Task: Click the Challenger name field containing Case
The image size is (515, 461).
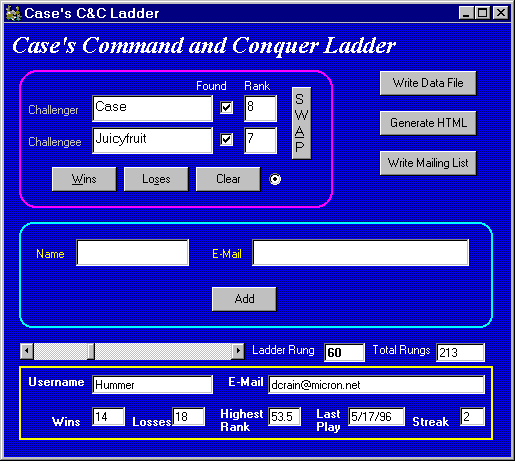Action: coord(152,108)
